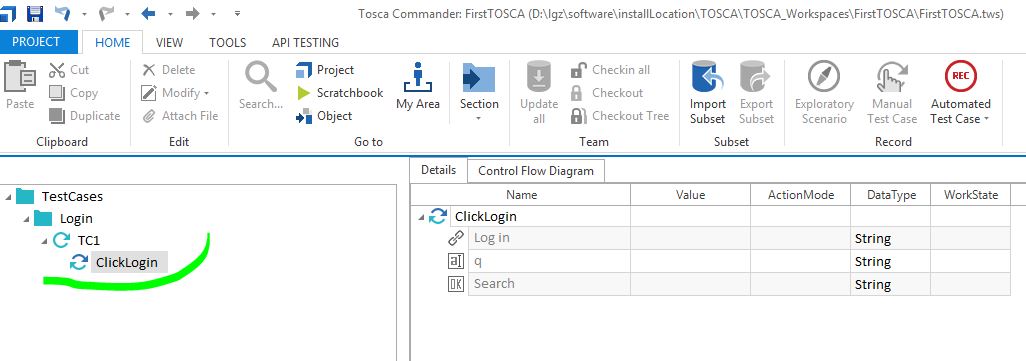This screenshot has width=1026, height=361.
Task: Expand the Section dropdown
Action: (479, 118)
